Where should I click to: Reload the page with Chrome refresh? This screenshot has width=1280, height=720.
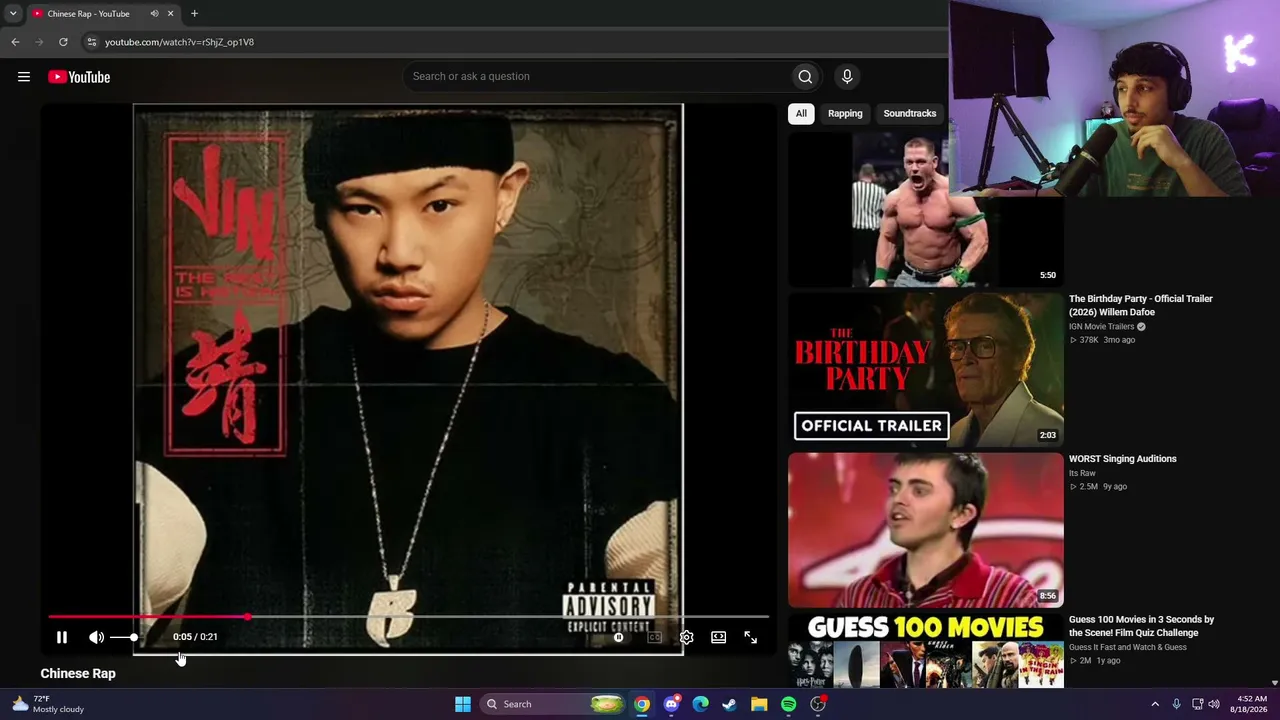pyautogui.click(x=63, y=42)
